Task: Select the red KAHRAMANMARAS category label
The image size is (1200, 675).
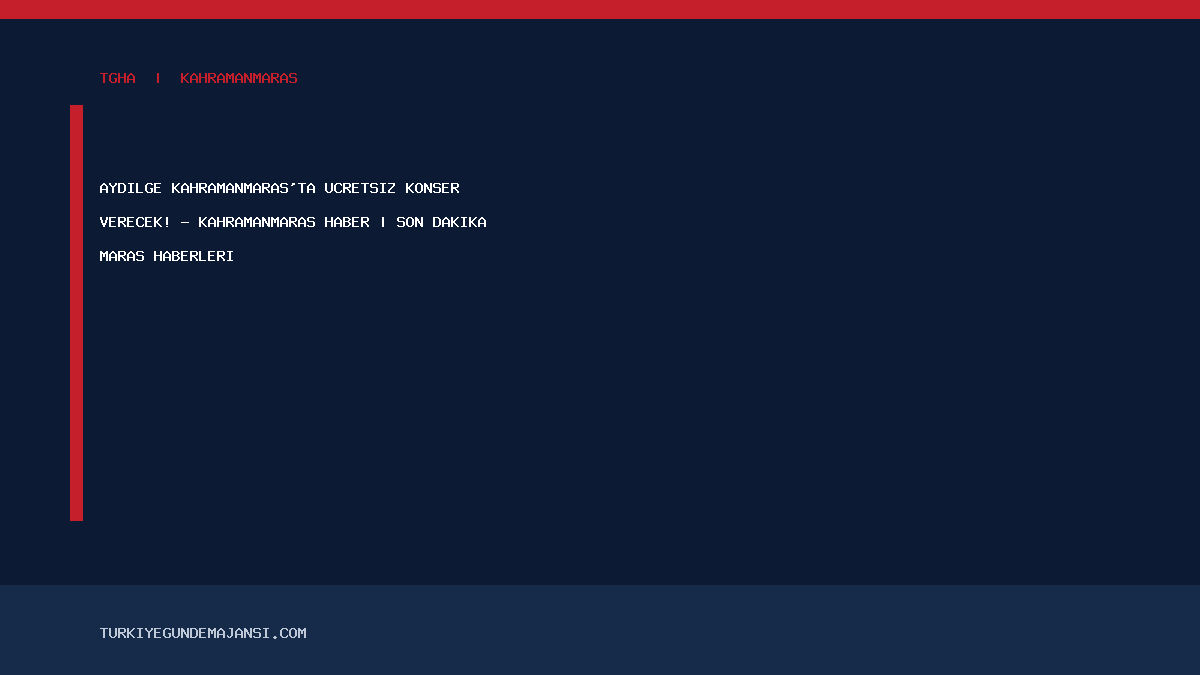Action: click(x=239, y=78)
